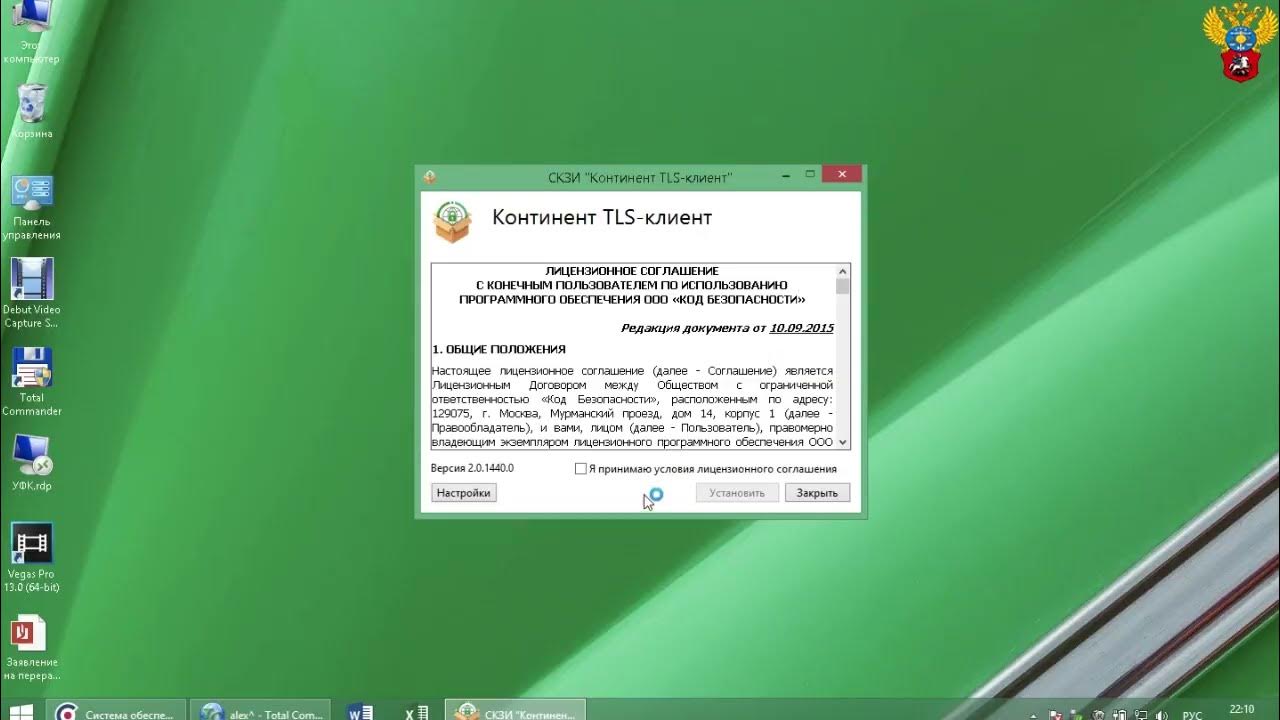The height and width of the screenshot is (720, 1280).
Task: Maximize the СКЗИ installer window
Action: tap(809, 175)
